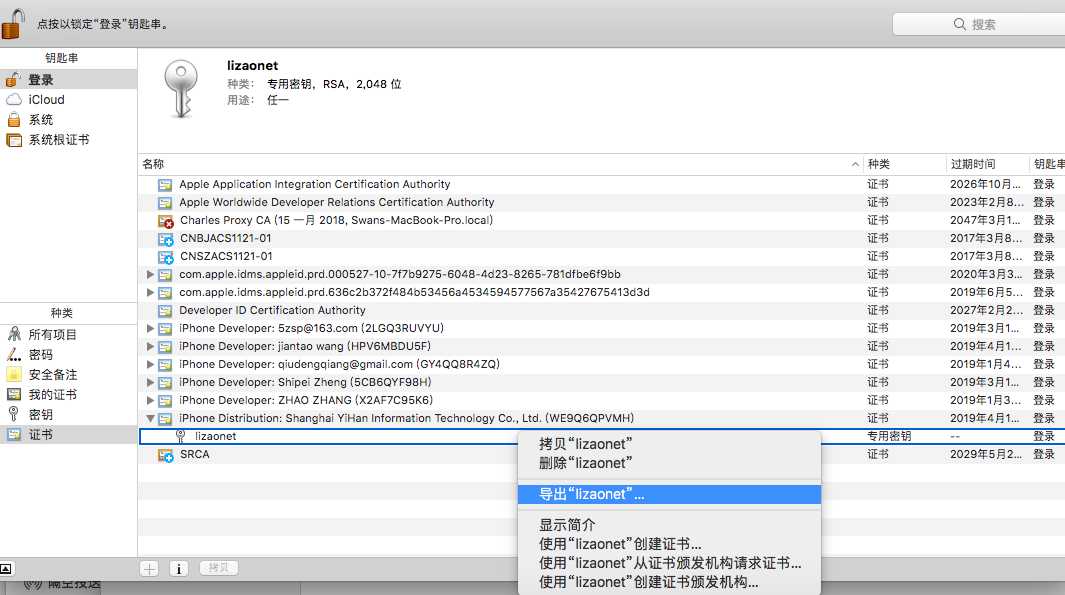Viewport: 1065px width, 595px height.
Task: Click lizaonet title in detail header
Action: pyautogui.click(x=253, y=65)
